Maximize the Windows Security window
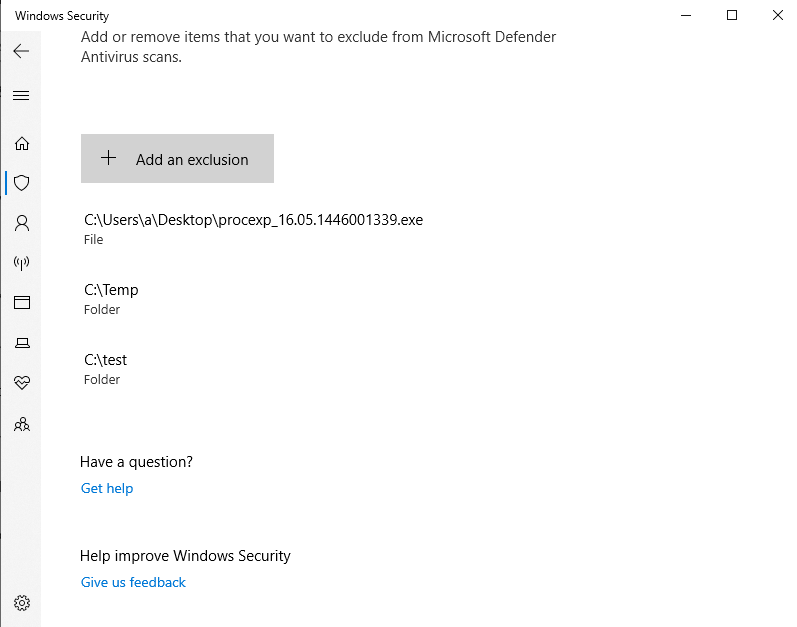 click(732, 15)
